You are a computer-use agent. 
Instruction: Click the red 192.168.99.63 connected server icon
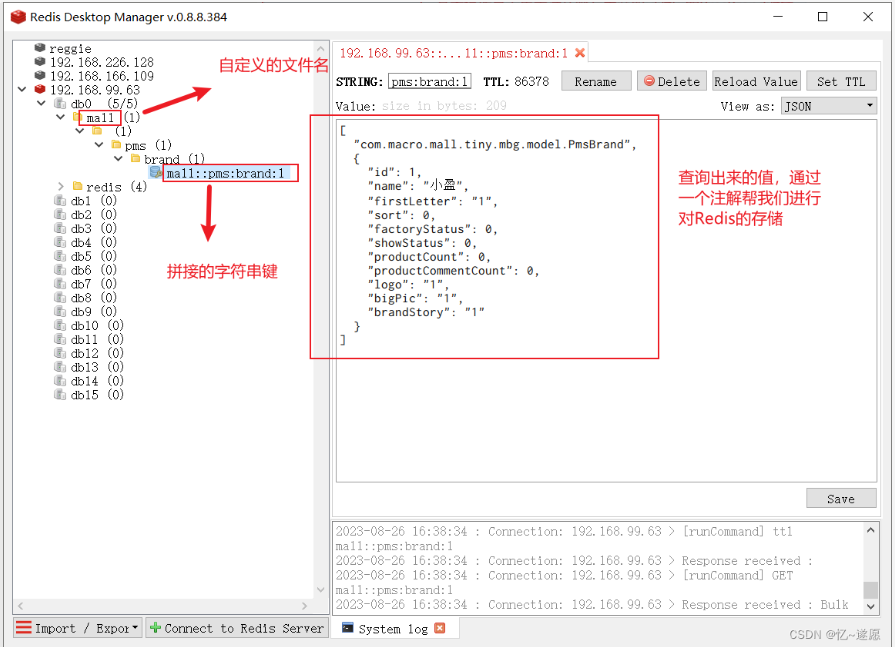pos(39,89)
